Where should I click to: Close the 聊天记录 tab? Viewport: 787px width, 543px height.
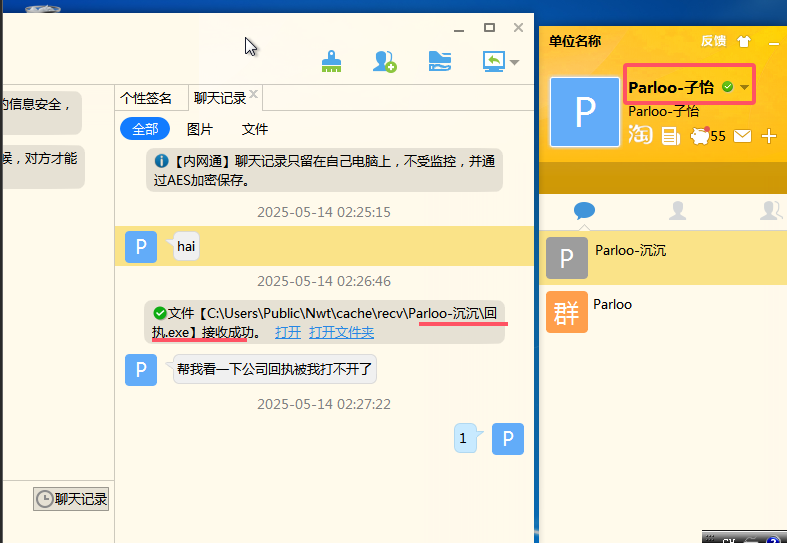pyautogui.click(x=253, y=93)
